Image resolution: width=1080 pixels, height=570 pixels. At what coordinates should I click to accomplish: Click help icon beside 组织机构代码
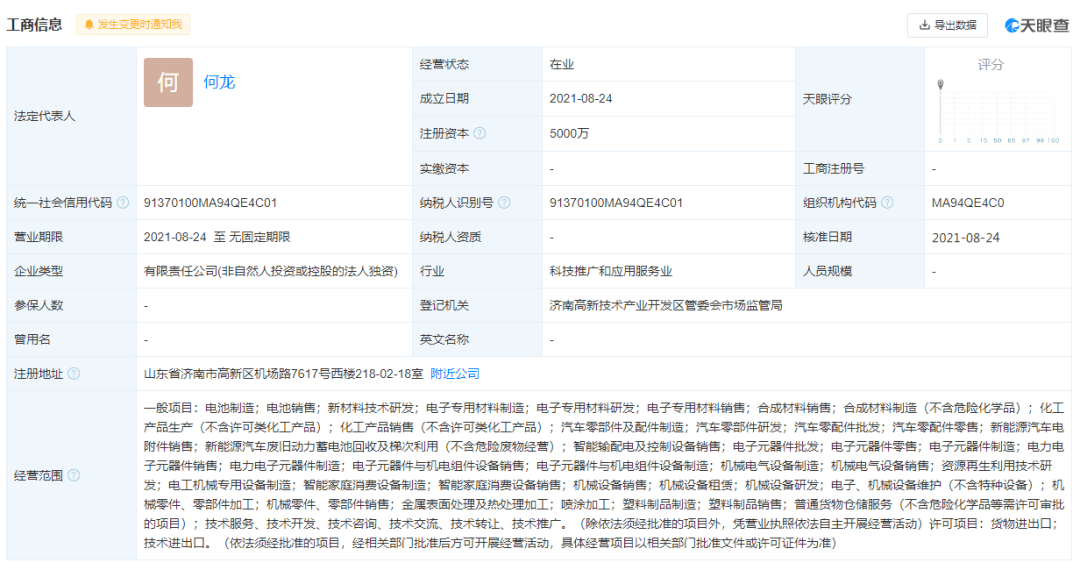(x=887, y=202)
